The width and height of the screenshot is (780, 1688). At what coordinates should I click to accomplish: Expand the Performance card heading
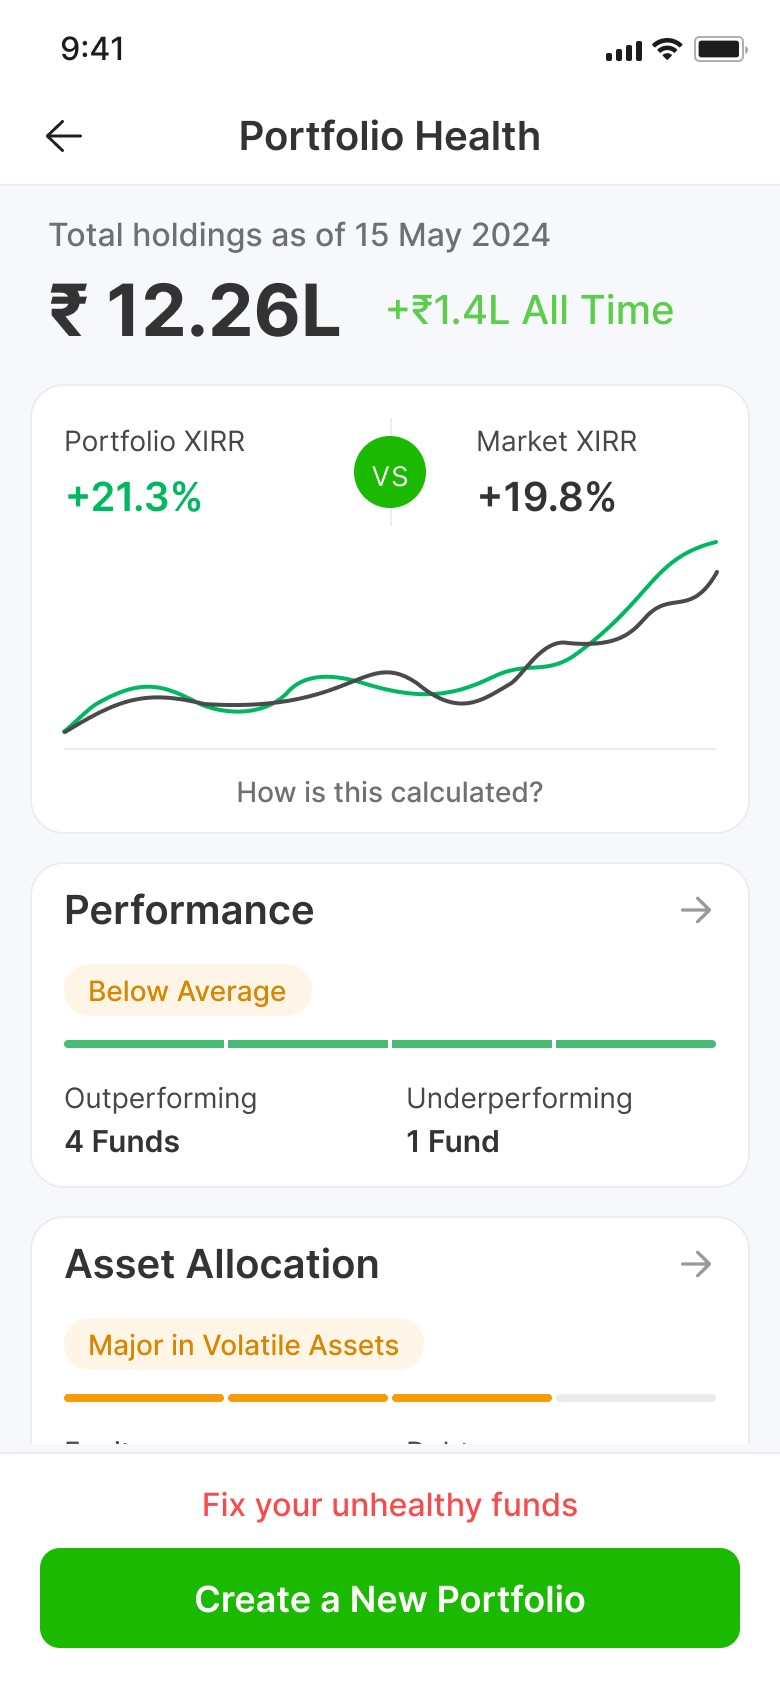point(189,910)
